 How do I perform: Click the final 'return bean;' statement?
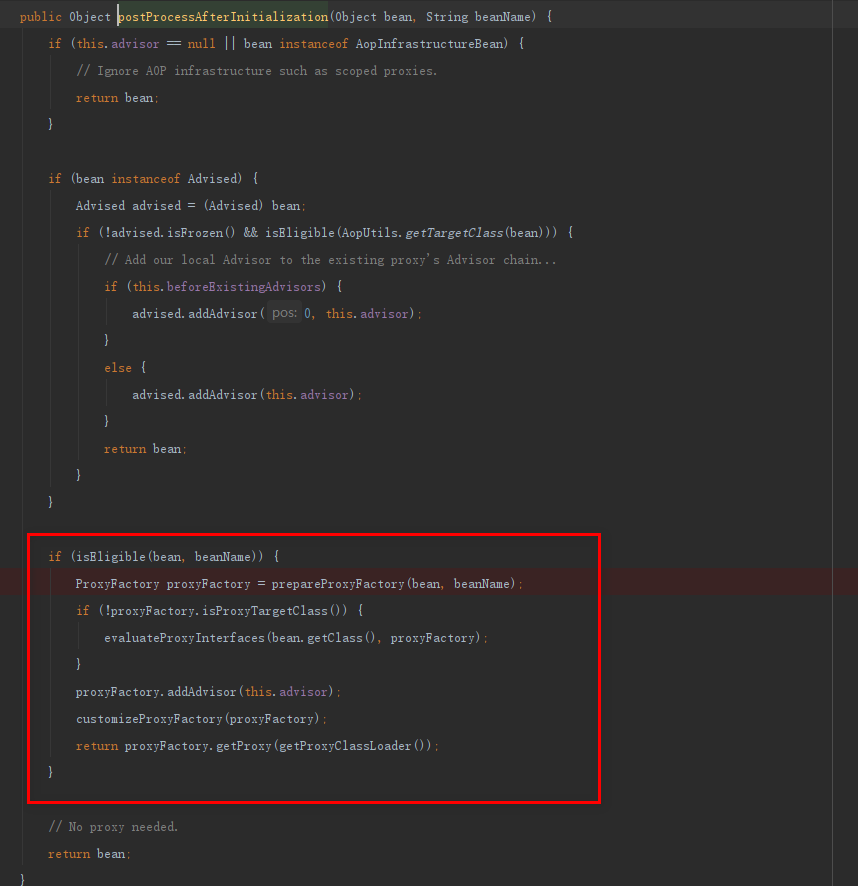pyautogui.click(x=89, y=854)
